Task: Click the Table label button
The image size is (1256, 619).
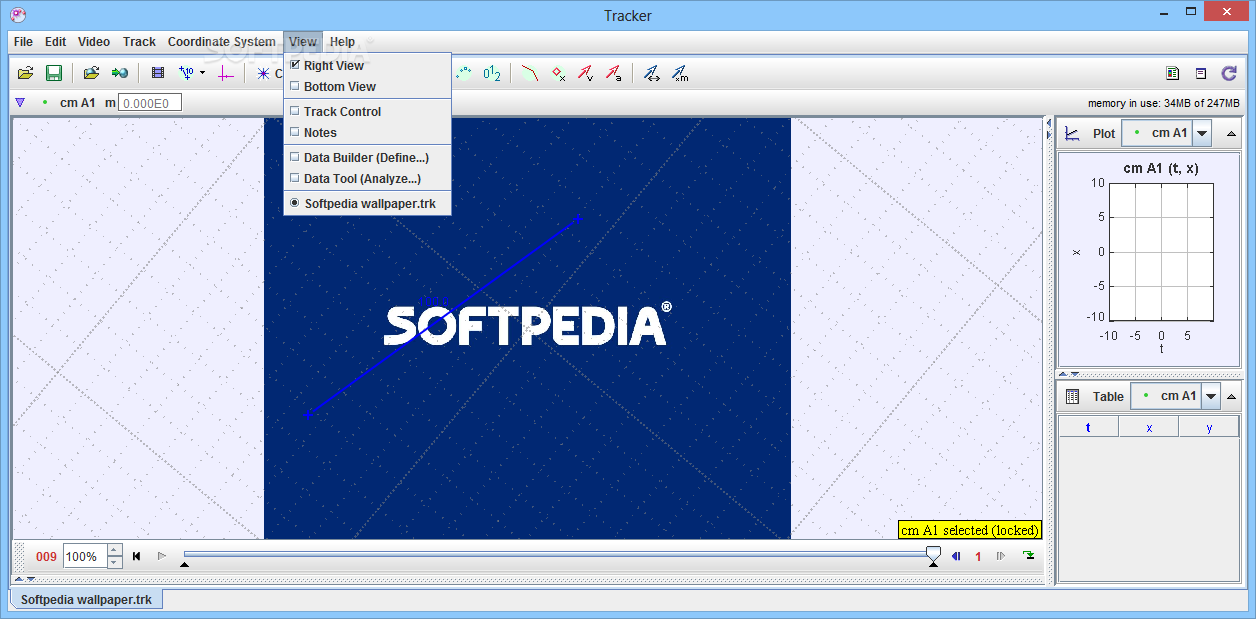Action: (x=1108, y=396)
